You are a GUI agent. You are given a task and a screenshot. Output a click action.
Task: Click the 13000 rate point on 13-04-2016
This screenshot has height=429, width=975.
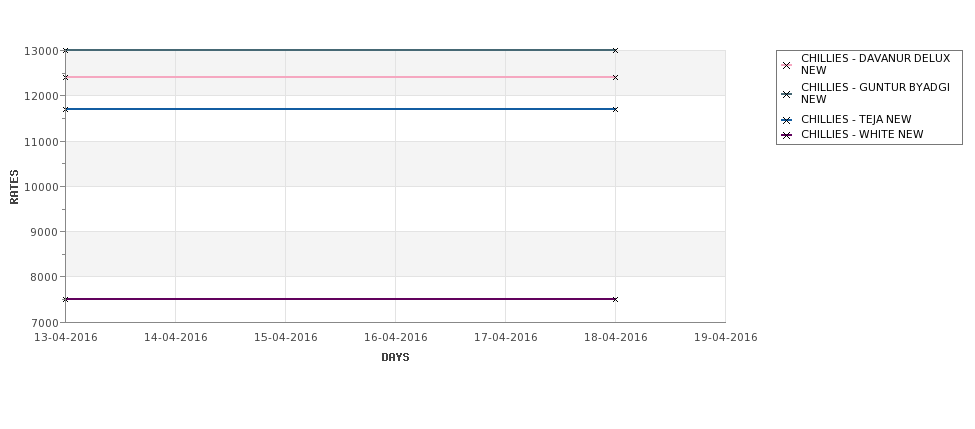tap(65, 50)
